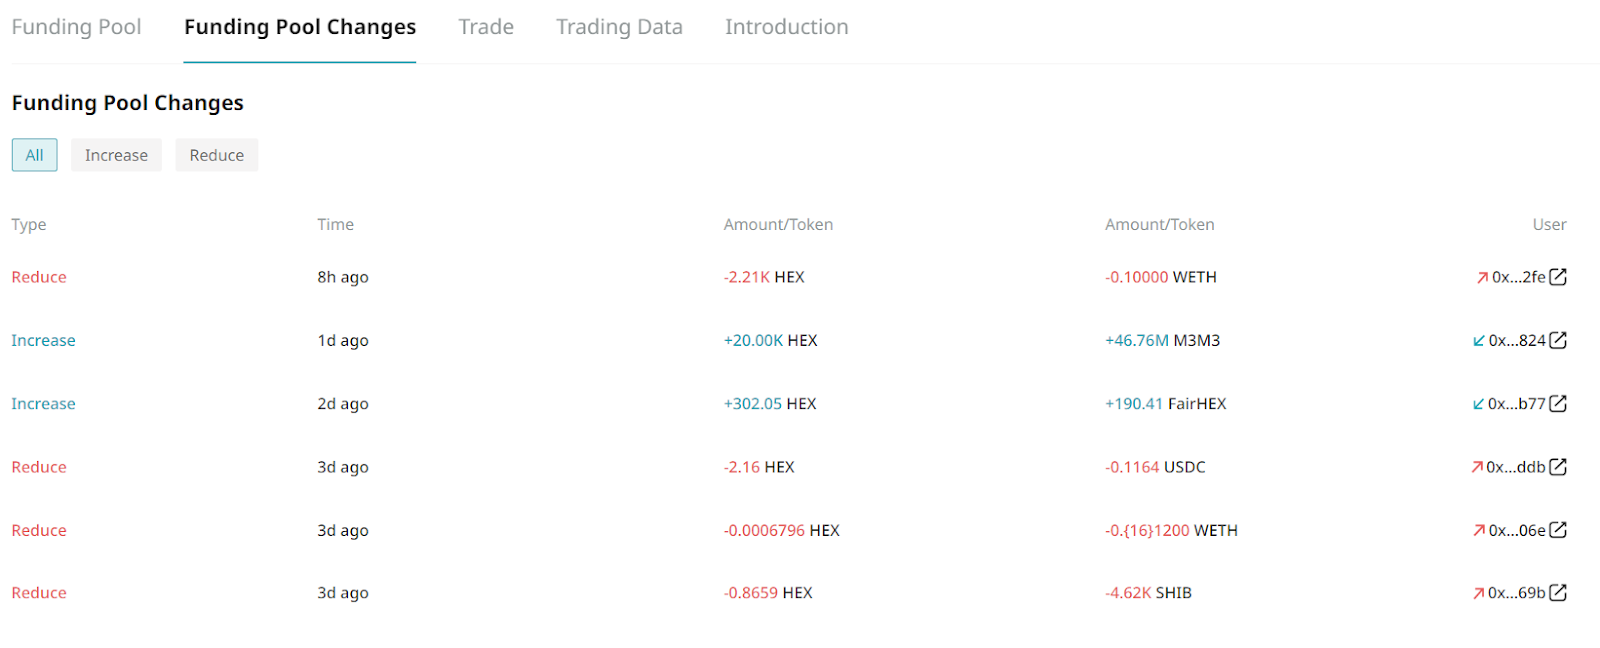This screenshot has width=1600, height=648.
Task: Open external link icon for 0x...b77
Action: click(x=1558, y=404)
